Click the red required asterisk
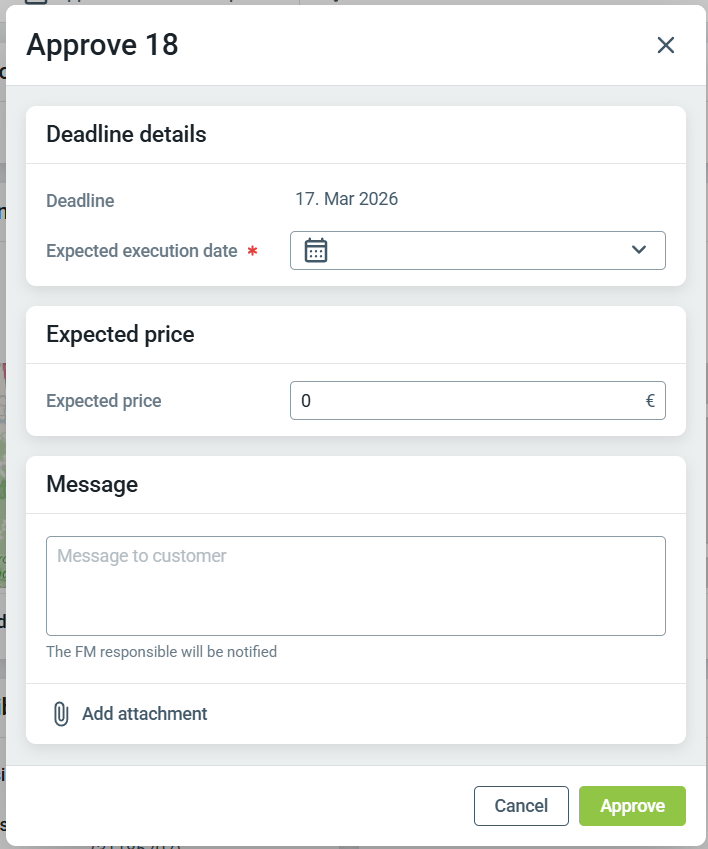 [252, 252]
